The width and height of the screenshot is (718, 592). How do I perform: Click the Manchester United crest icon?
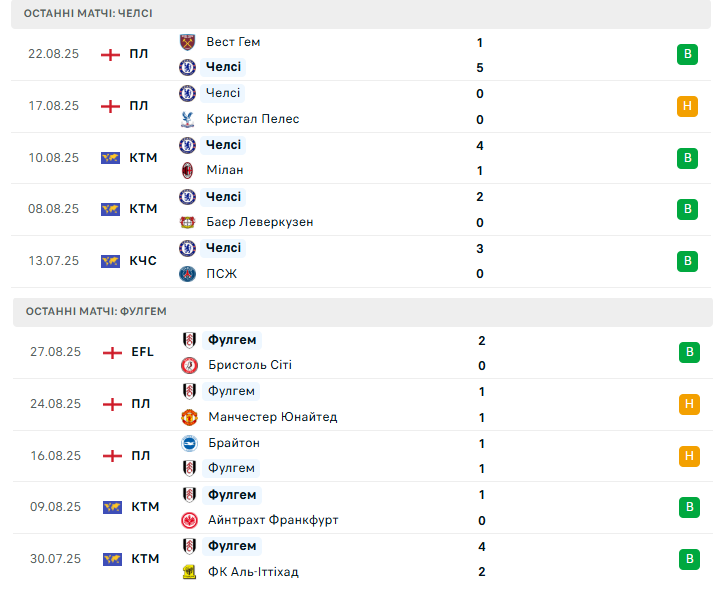point(189,417)
